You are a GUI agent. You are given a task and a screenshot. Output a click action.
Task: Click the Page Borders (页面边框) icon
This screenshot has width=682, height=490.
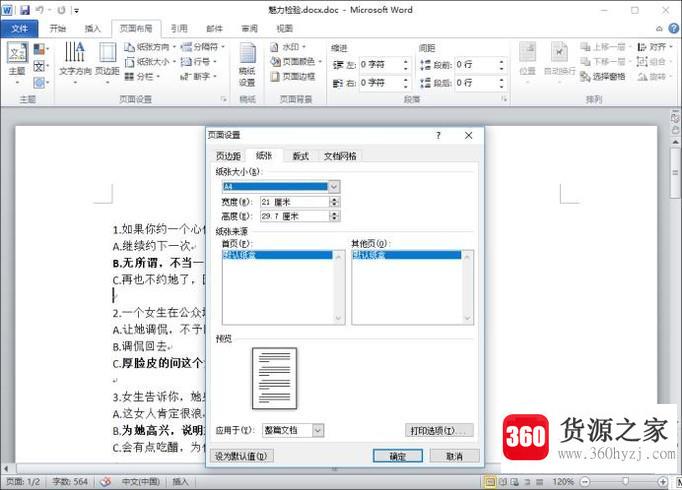[293, 77]
